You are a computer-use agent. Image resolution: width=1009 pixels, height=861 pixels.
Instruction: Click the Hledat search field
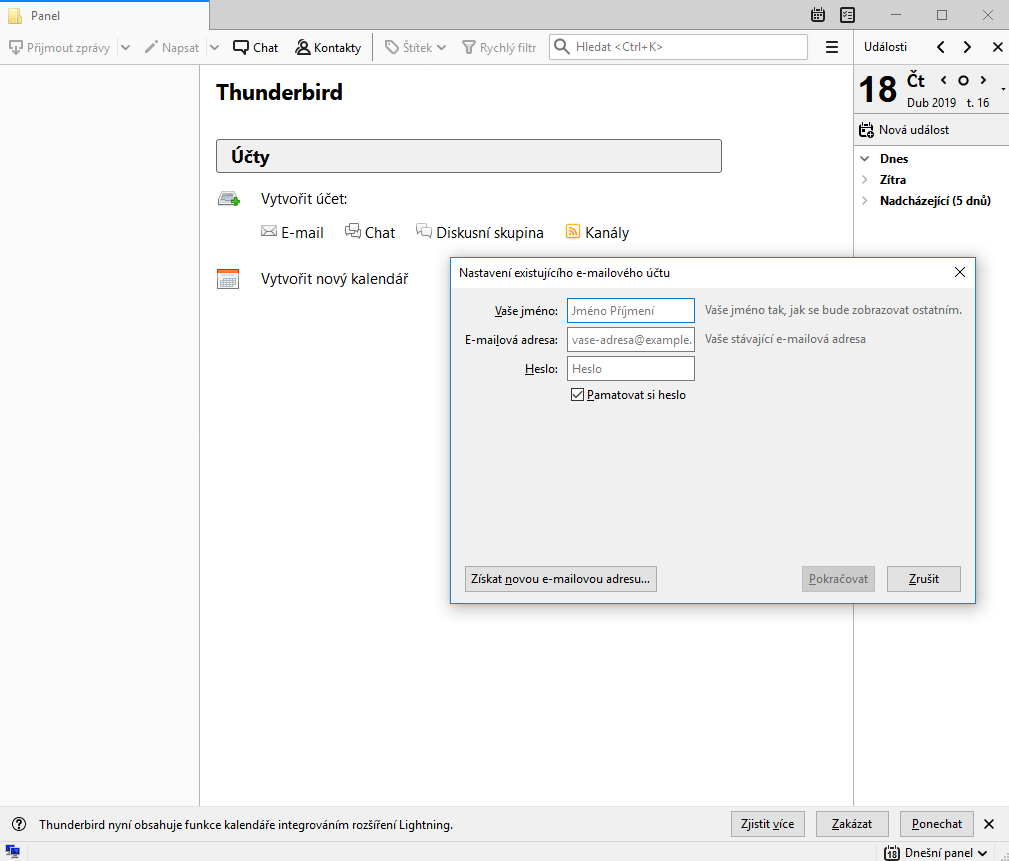coord(678,47)
